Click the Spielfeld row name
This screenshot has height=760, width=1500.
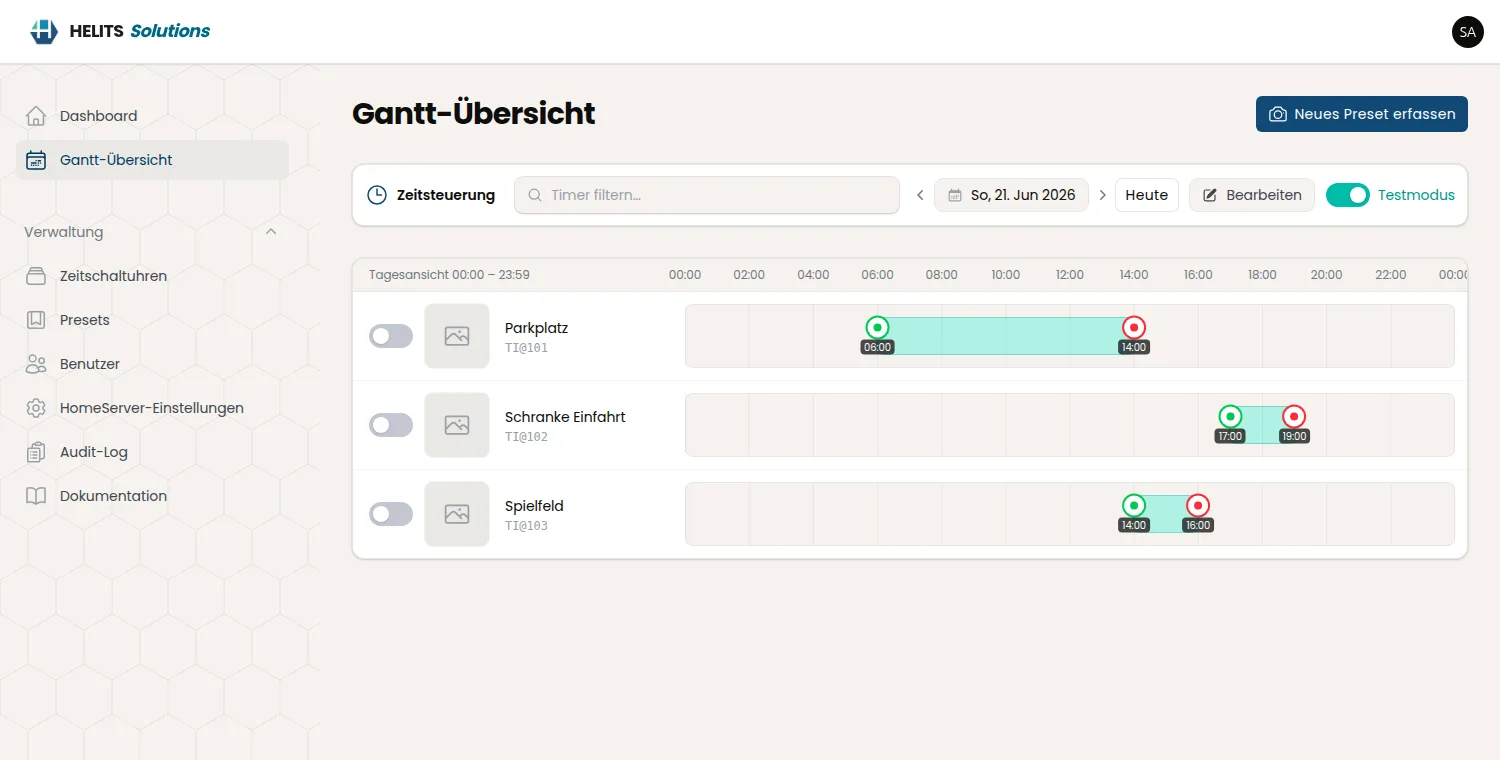point(534,506)
